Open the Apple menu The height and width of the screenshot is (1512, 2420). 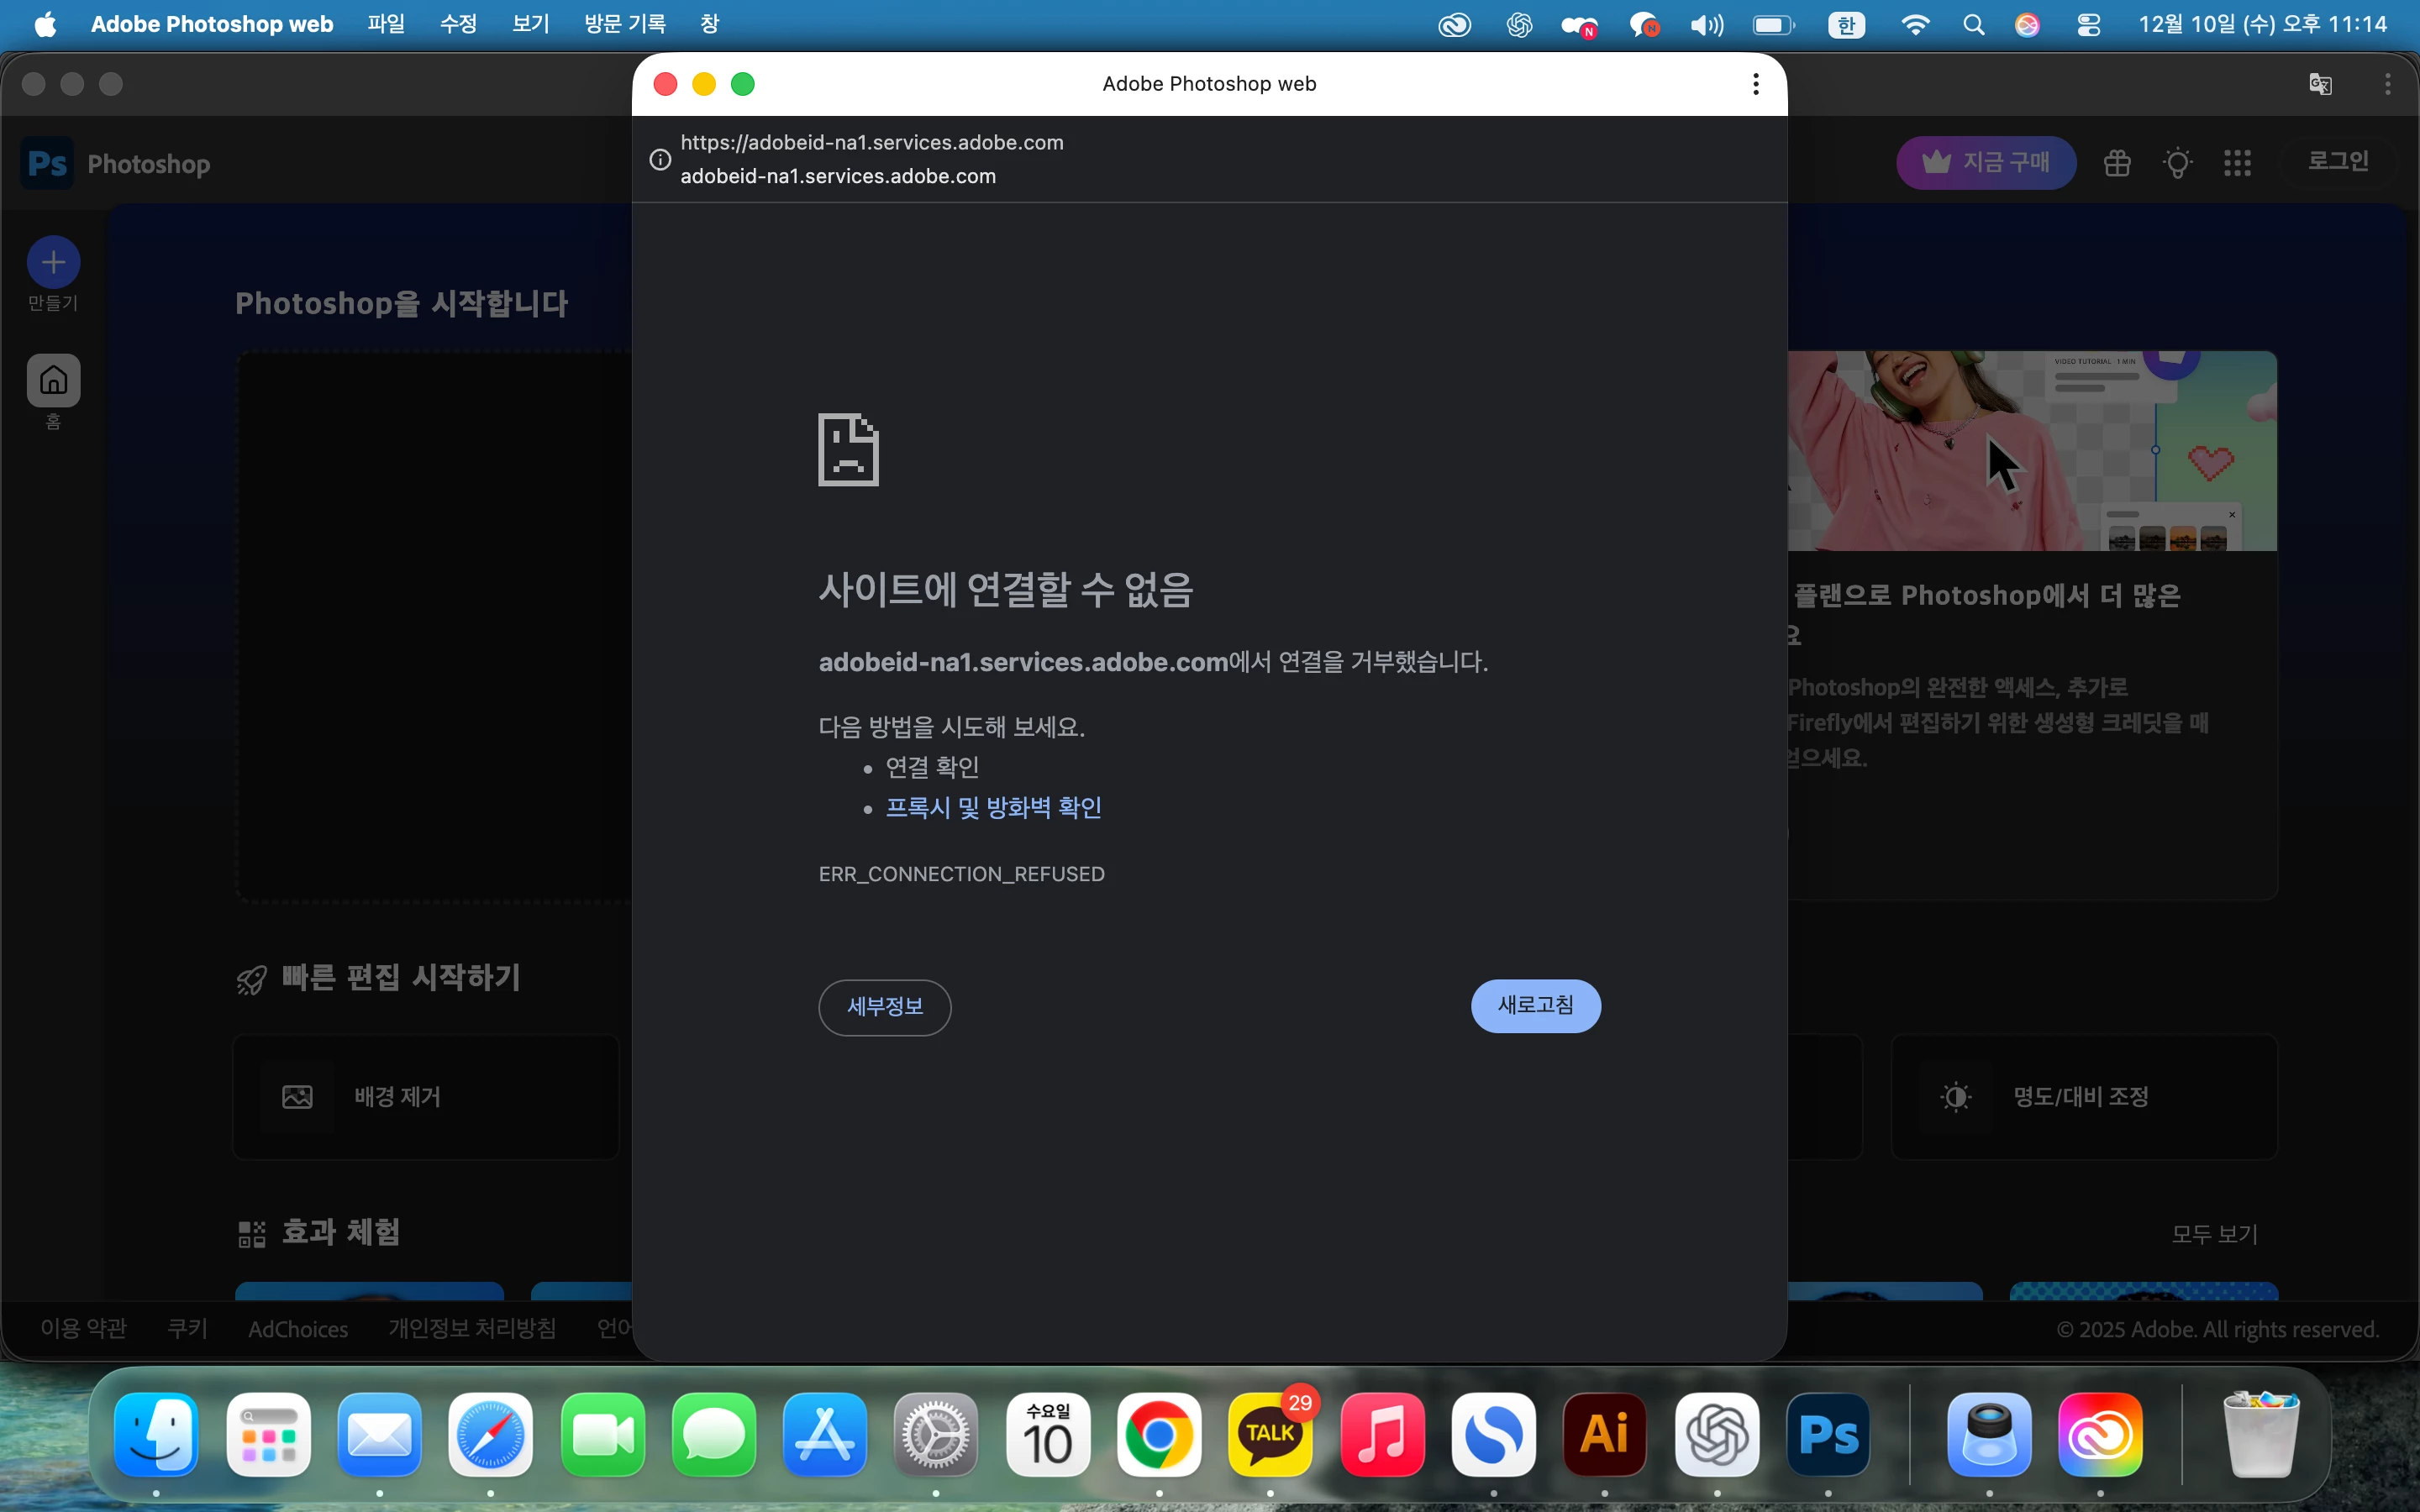(x=45, y=24)
